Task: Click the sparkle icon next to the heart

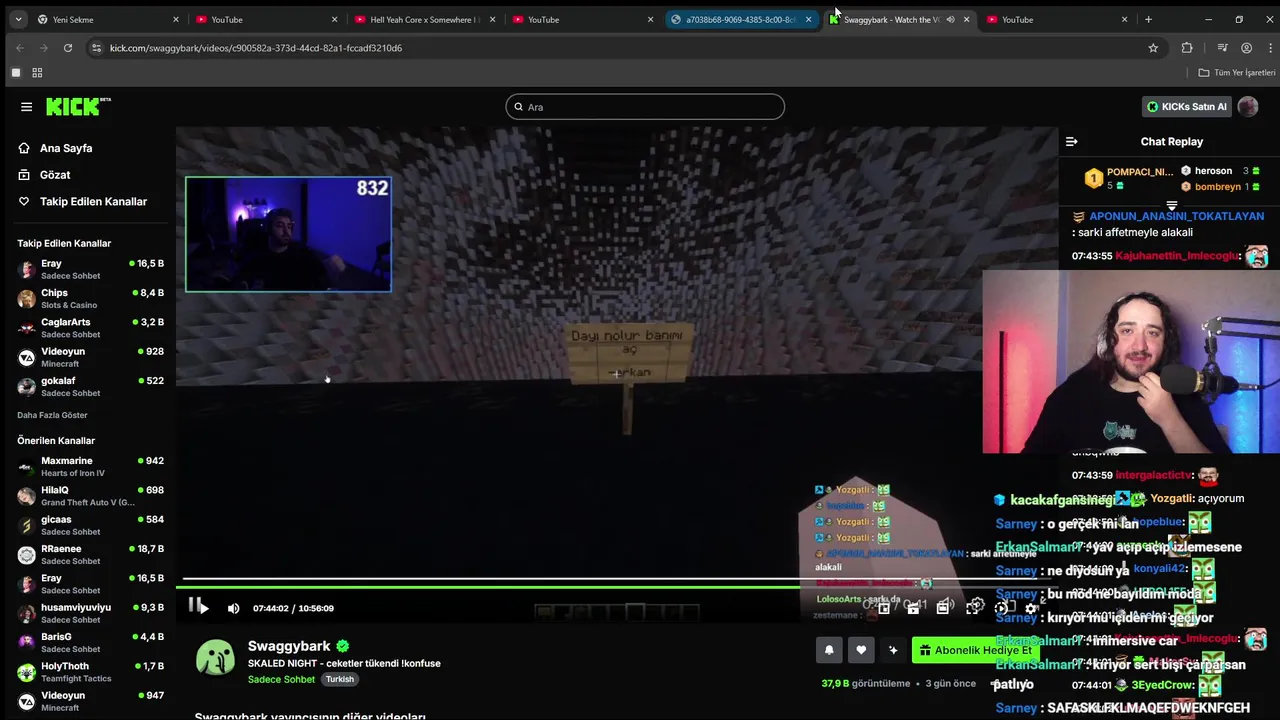Action: pyautogui.click(x=893, y=650)
